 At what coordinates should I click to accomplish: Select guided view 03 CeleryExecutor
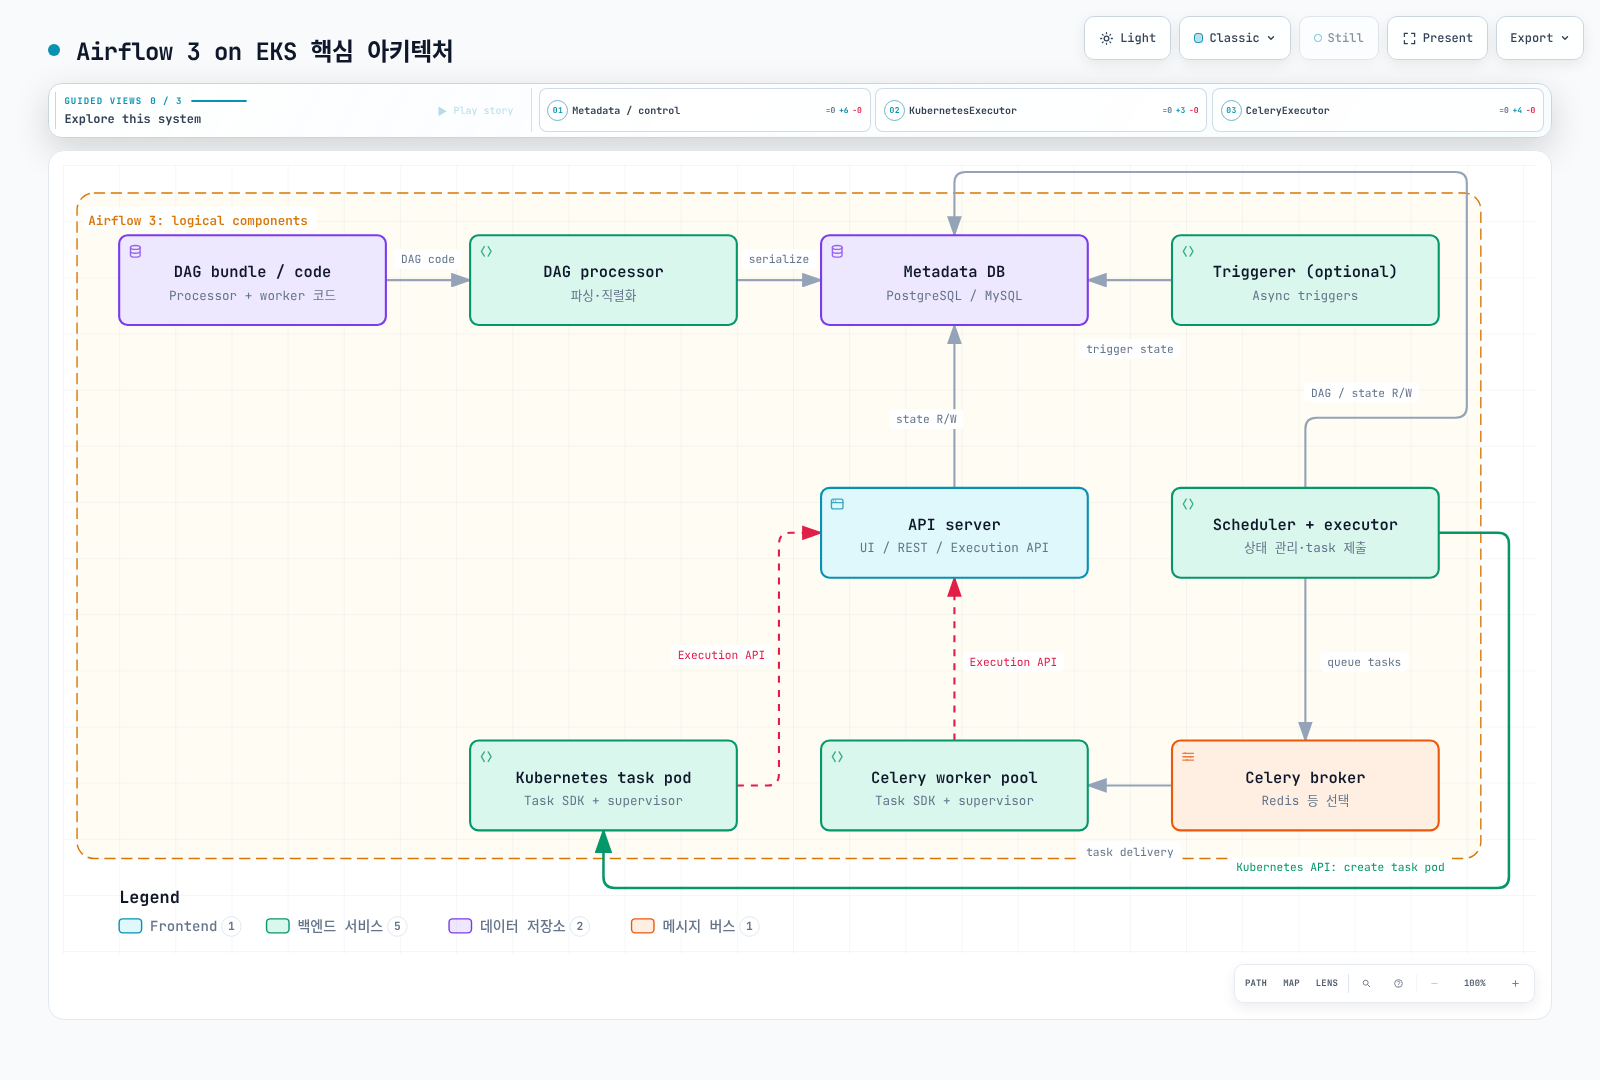click(x=1378, y=110)
